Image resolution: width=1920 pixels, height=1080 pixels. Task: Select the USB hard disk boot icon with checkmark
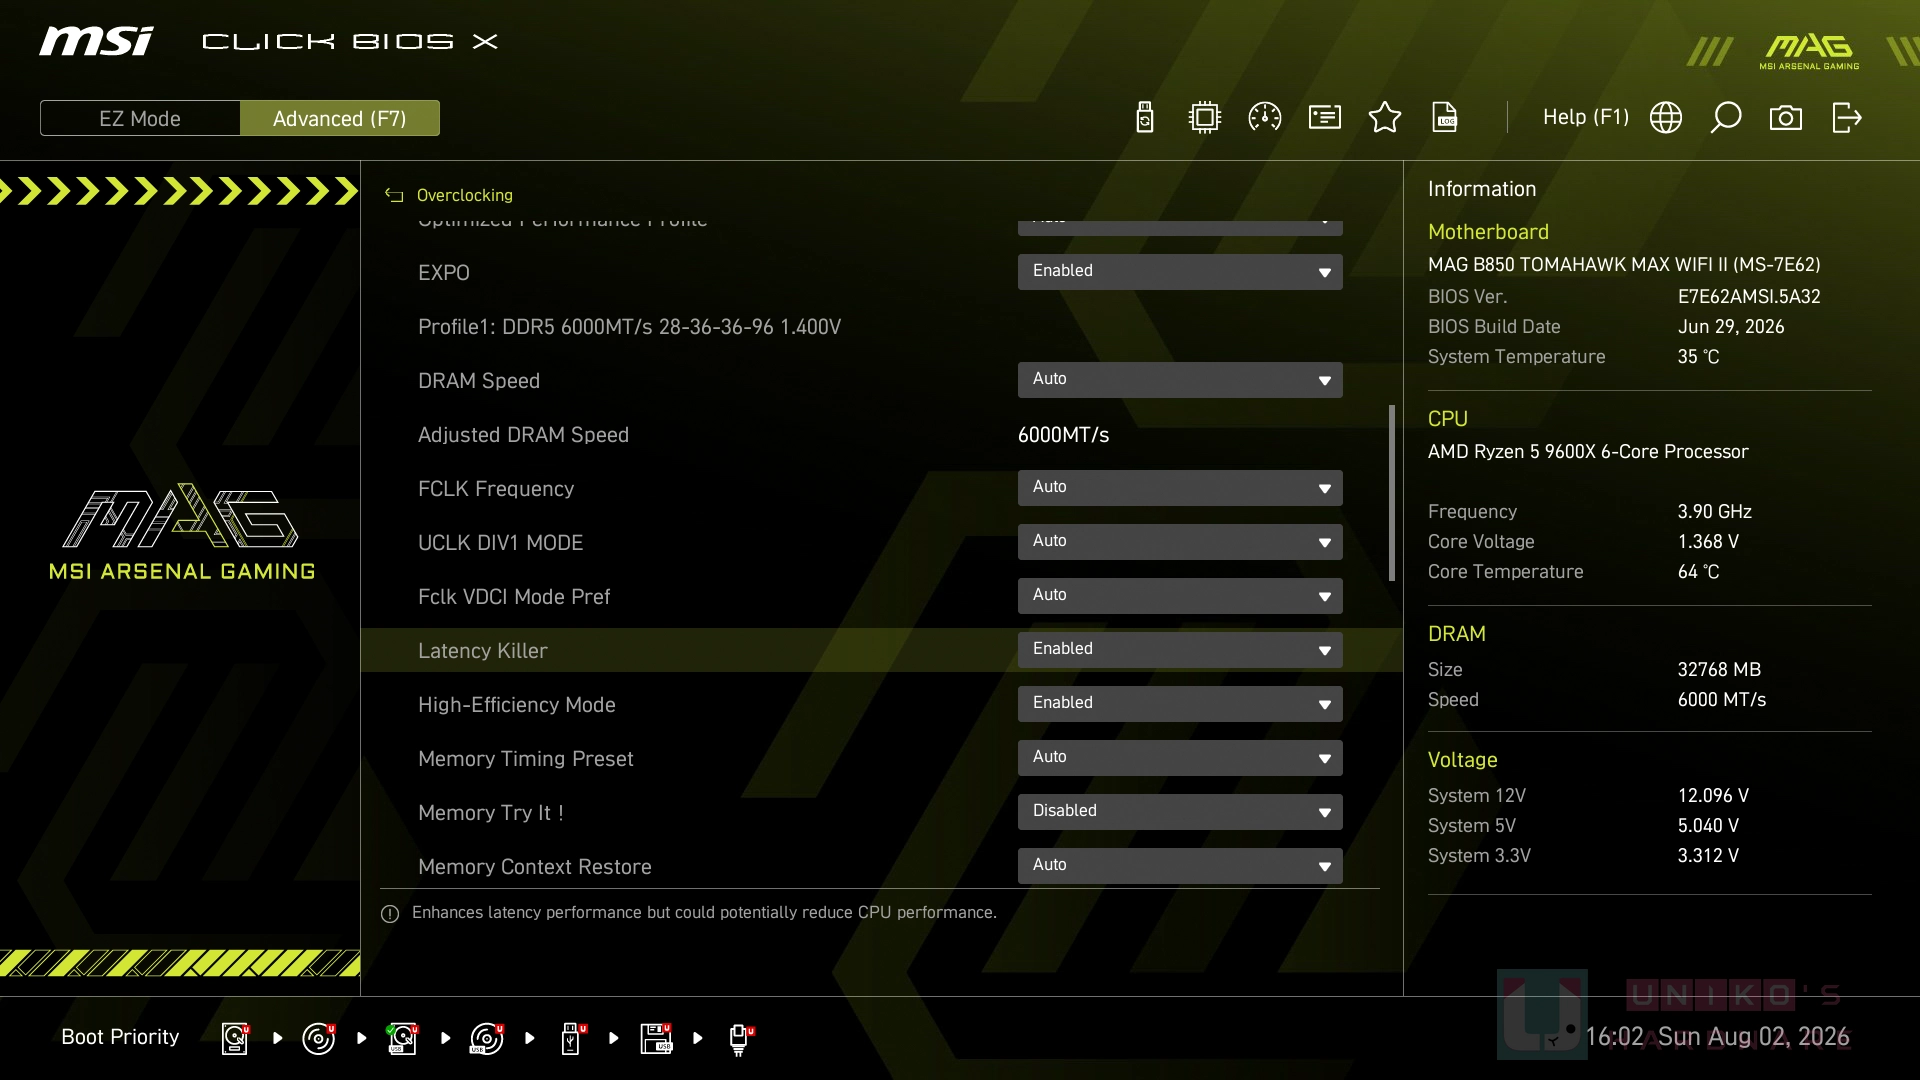coord(403,1038)
